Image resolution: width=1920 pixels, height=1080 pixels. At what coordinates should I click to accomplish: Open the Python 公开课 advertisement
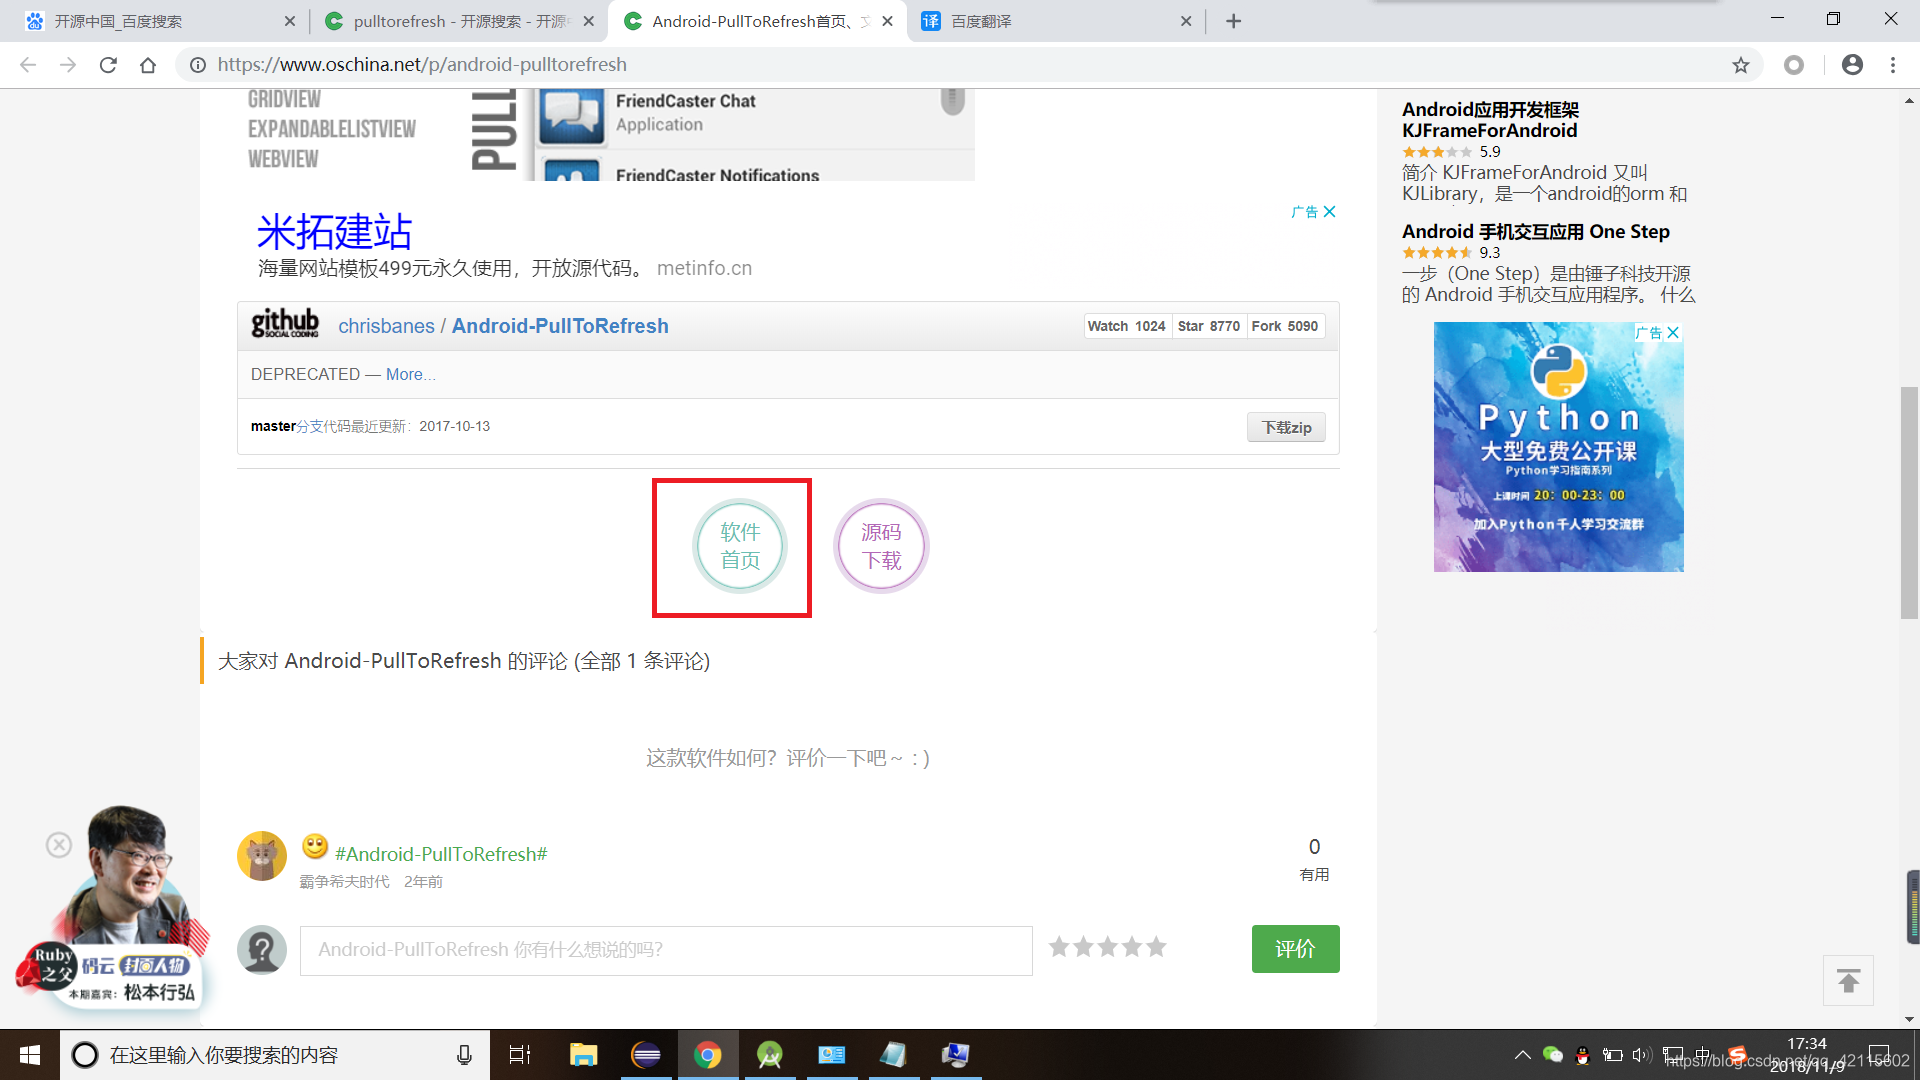[x=1558, y=447]
